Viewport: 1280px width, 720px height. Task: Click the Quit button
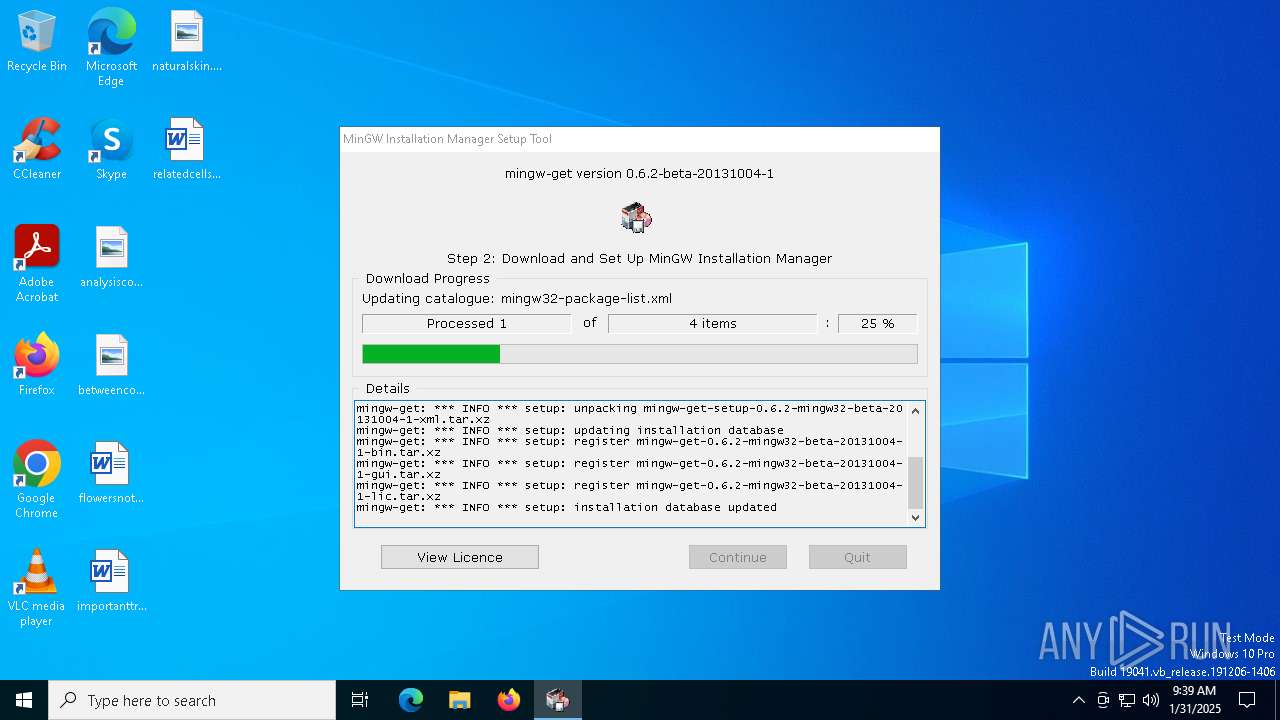(x=858, y=557)
